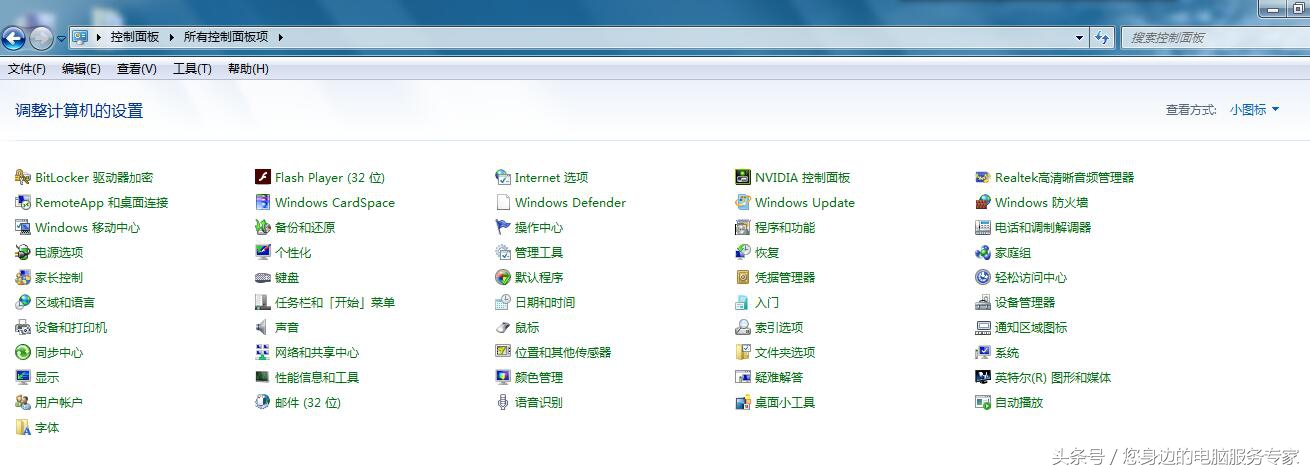The height and width of the screenshot is (472, 1310).
Task: Click the 备份和还原 icon
Action: 263,227
